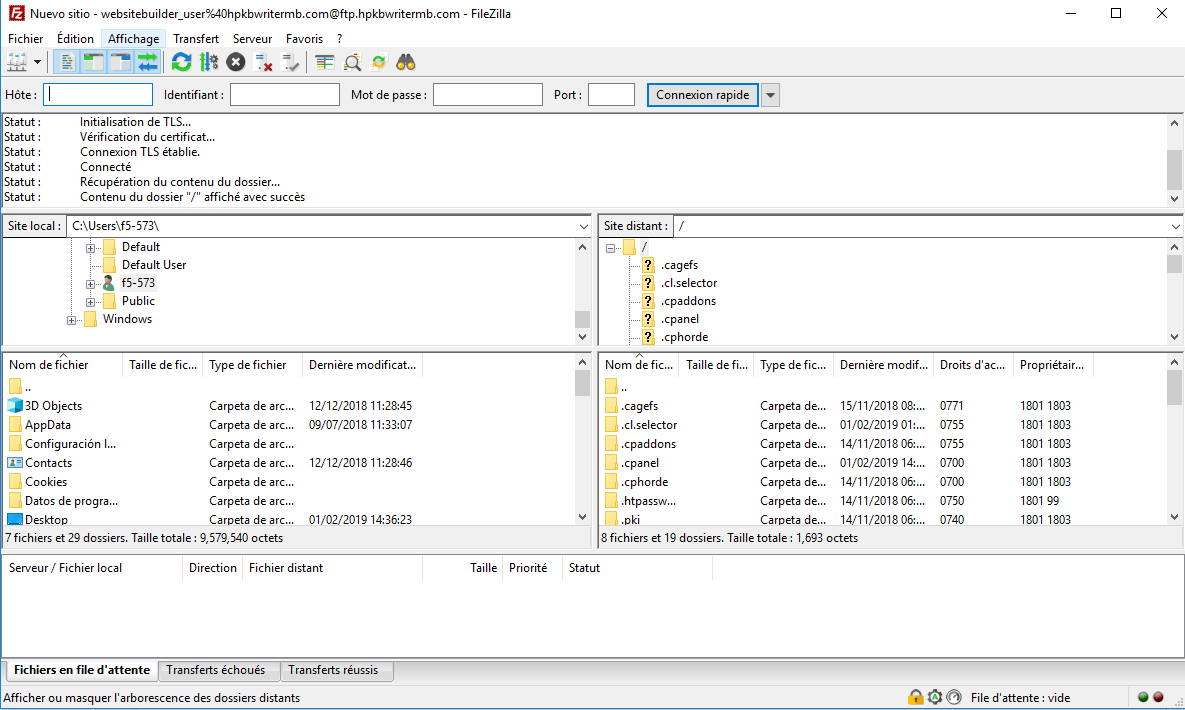The height and width of the screenshot is (710, 1185).
Task: Open the Serveur menu
Action: [252, 39]
